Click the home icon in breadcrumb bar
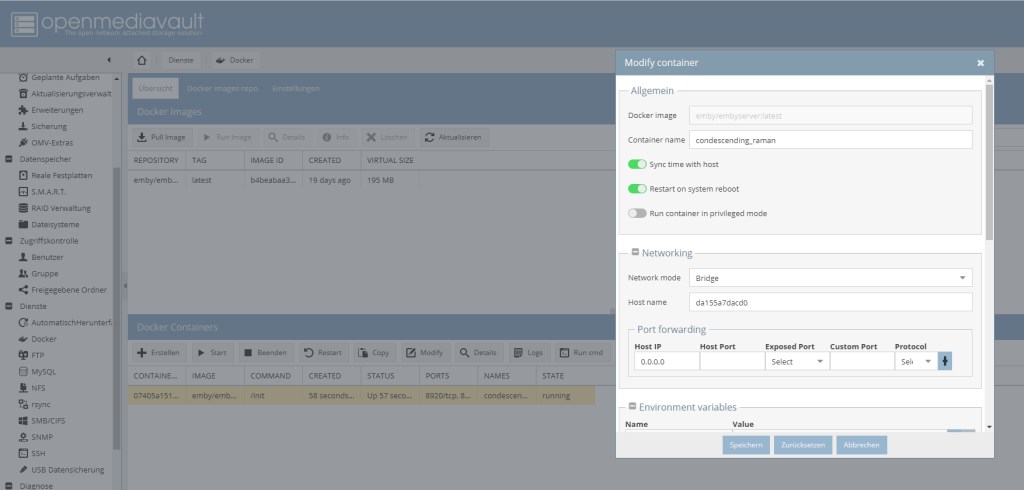 142,60
